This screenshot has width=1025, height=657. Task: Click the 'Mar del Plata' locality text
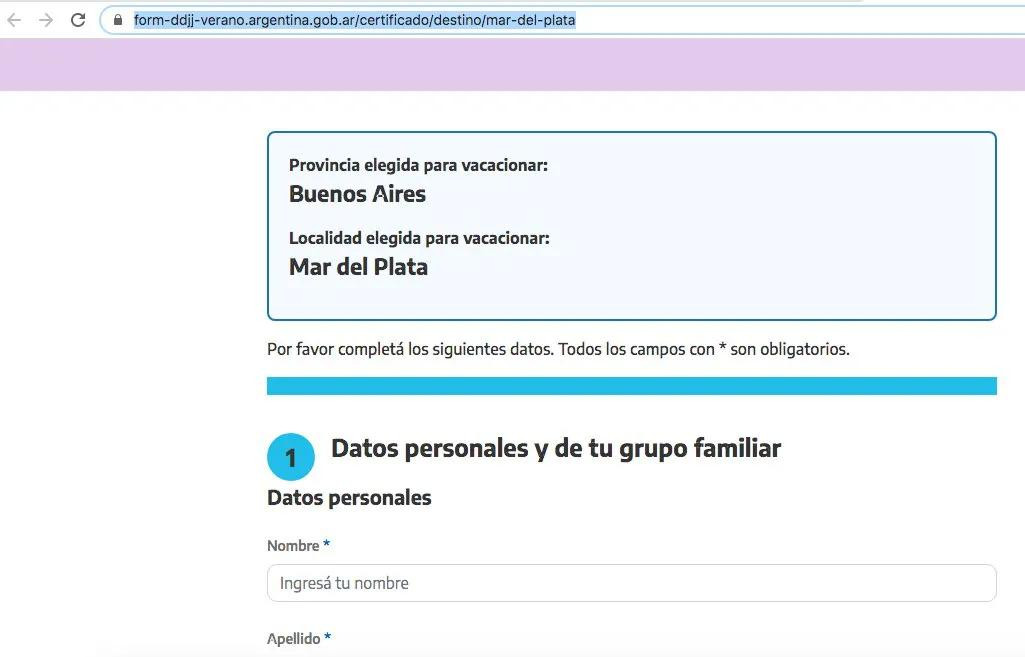tap(358, 267)
